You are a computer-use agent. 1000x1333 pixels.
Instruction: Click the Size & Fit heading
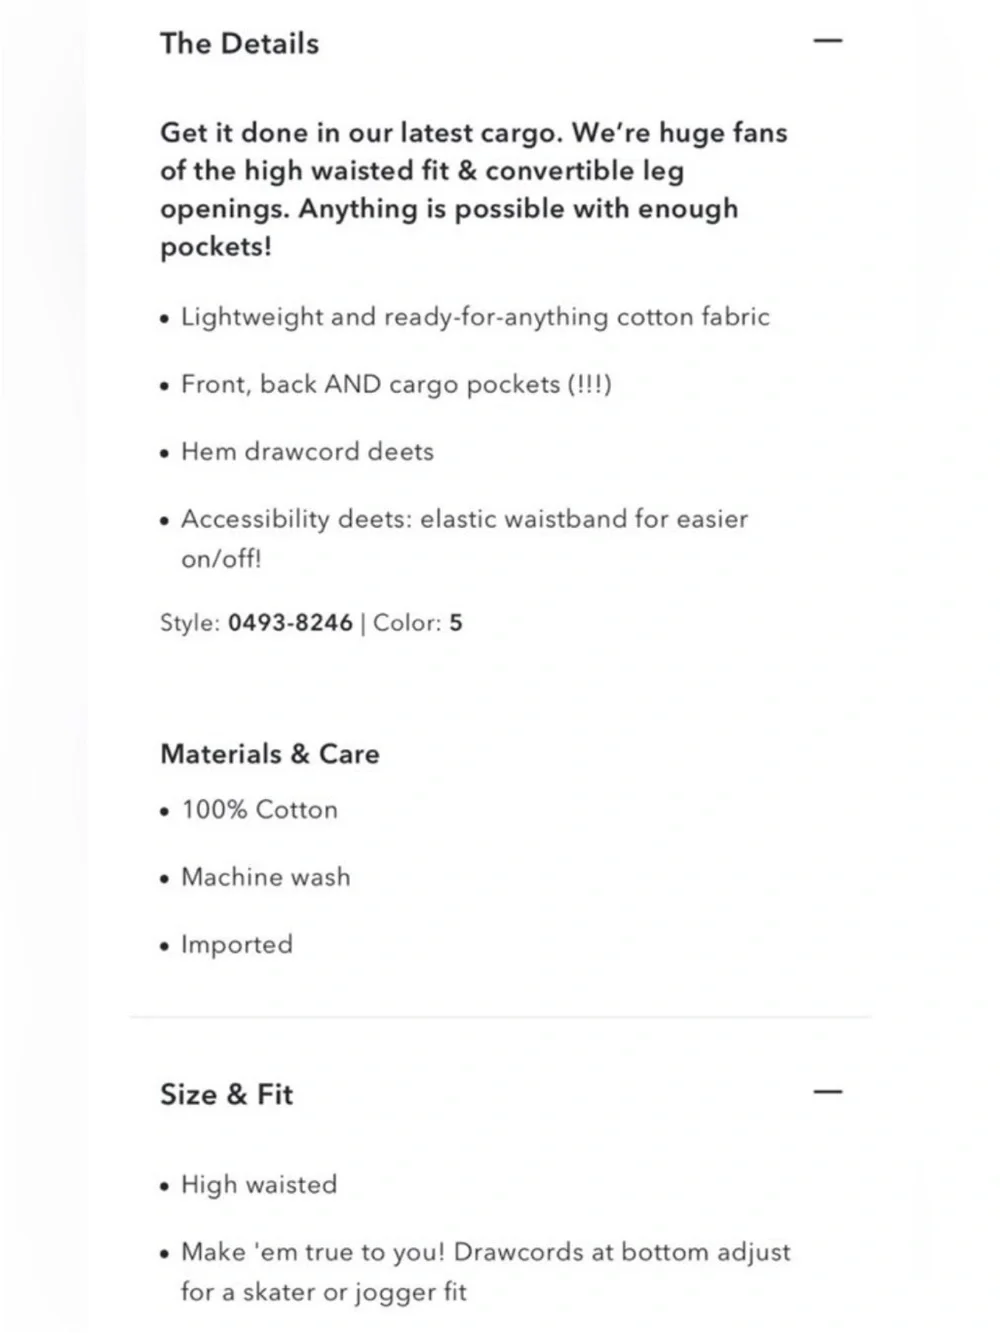226,1094
